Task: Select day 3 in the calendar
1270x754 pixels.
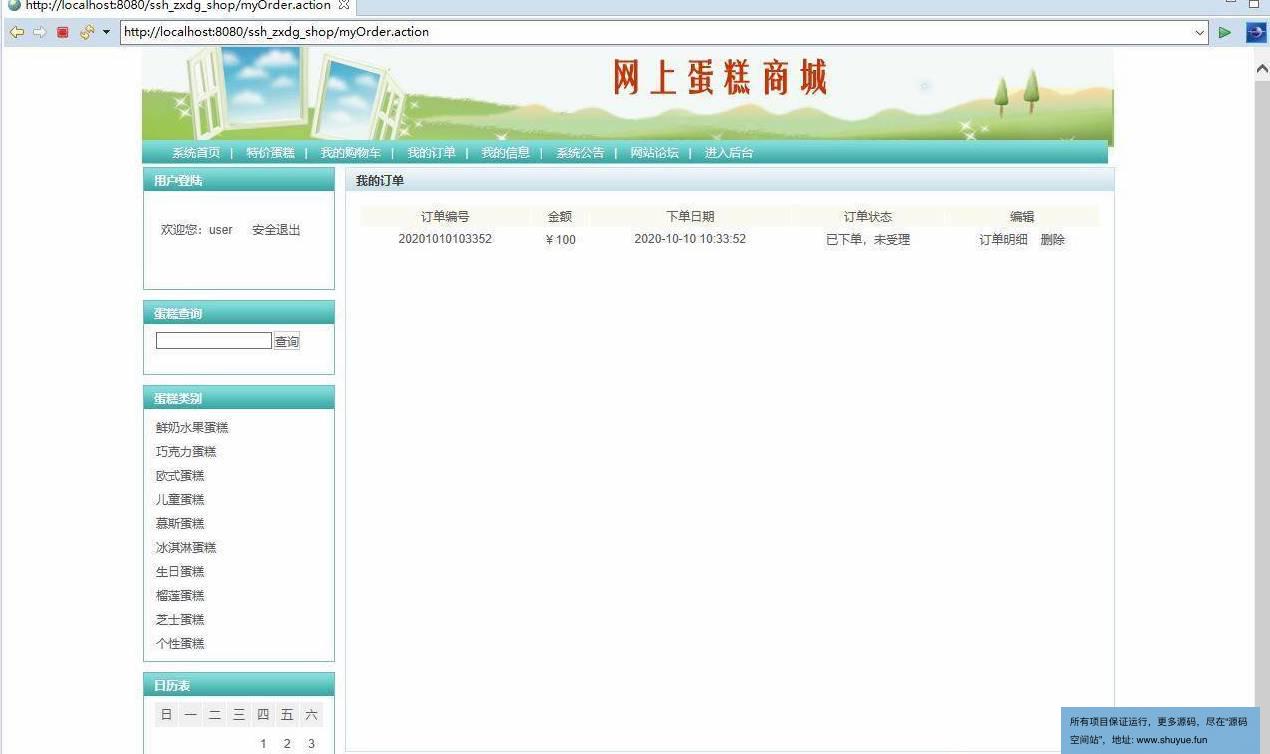Action: point(311,743)
